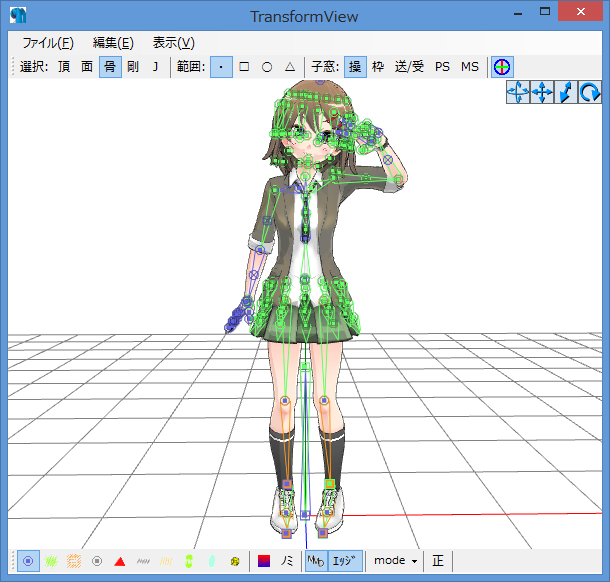Click the yellow smiley face icon

point(234,561)
